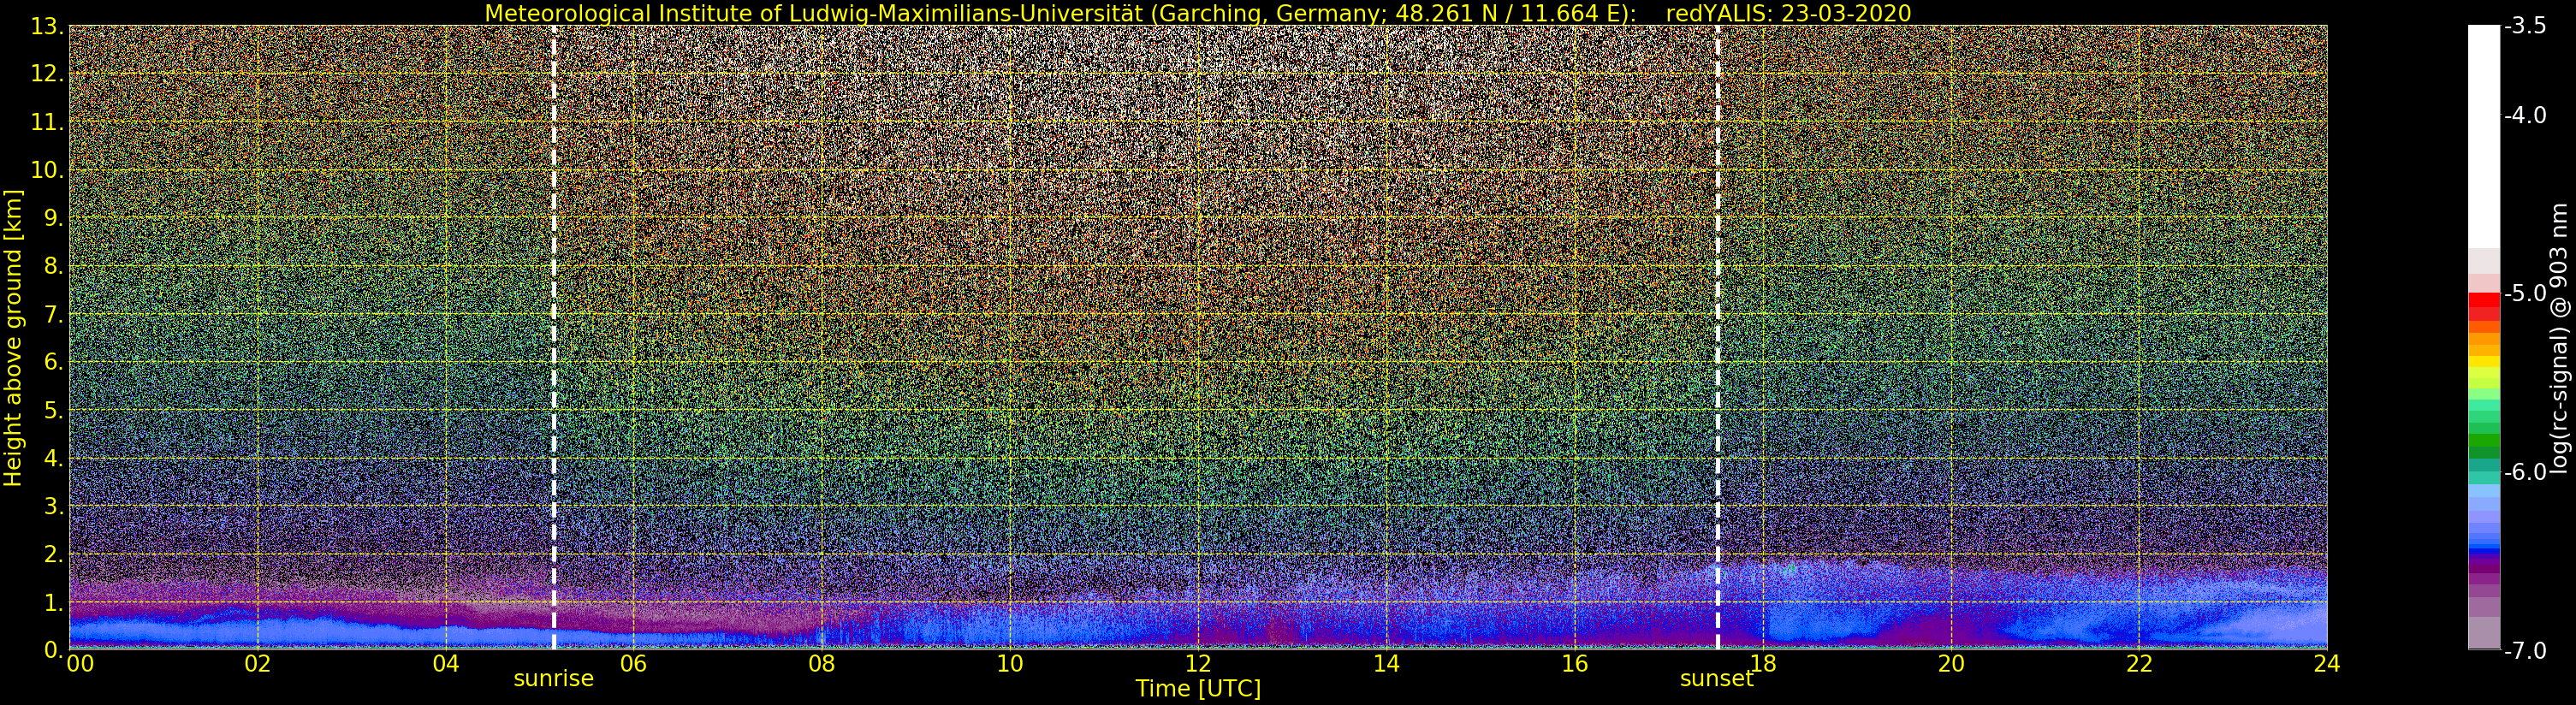
Task: Click the "02" time axis tick label
Action: pos(258,663)
